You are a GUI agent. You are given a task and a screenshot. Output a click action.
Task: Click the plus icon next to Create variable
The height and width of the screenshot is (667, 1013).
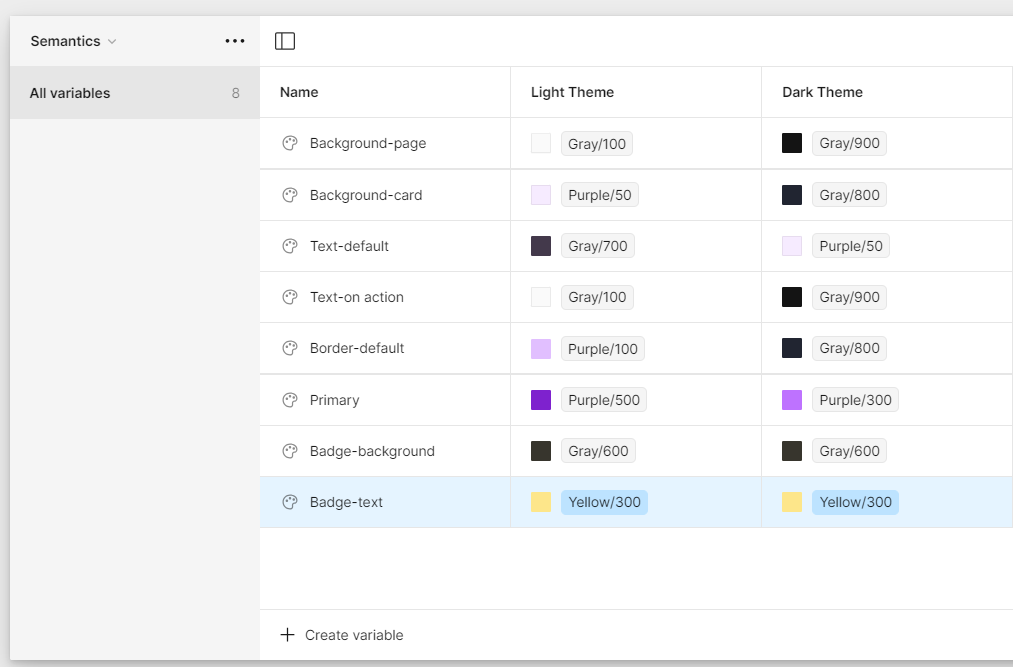coord(288,634)
